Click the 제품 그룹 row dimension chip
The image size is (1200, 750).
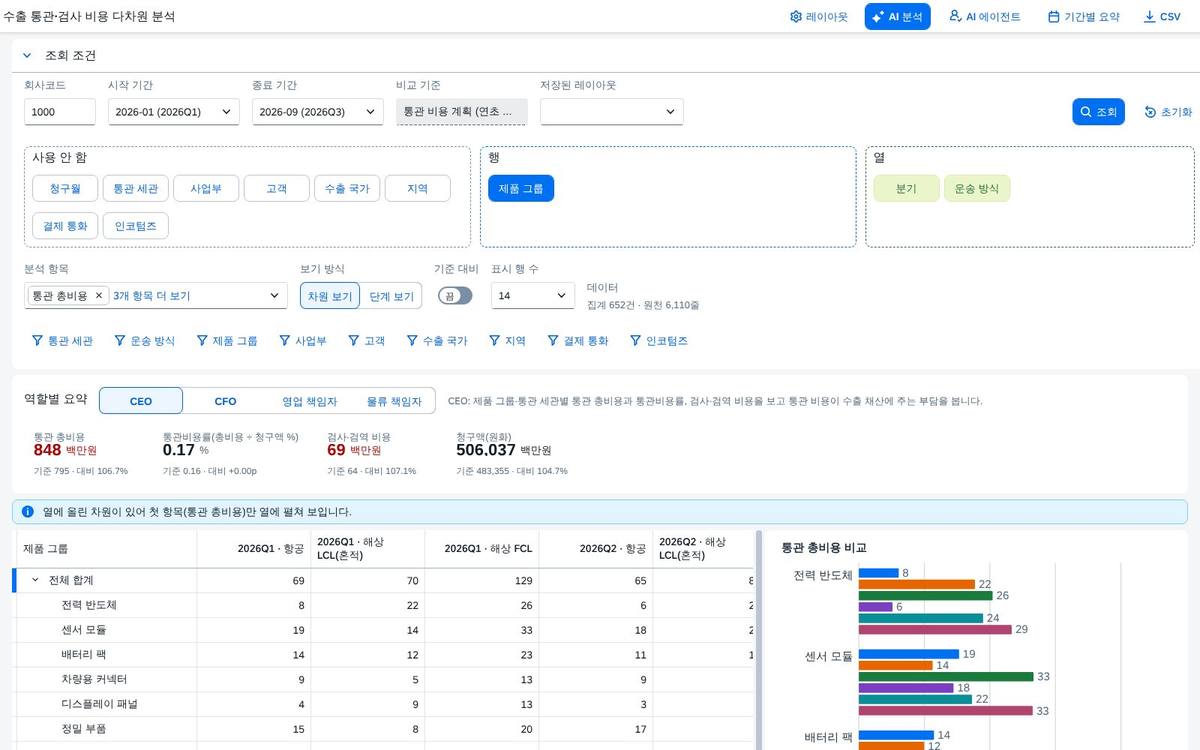(x=521, y=188)
